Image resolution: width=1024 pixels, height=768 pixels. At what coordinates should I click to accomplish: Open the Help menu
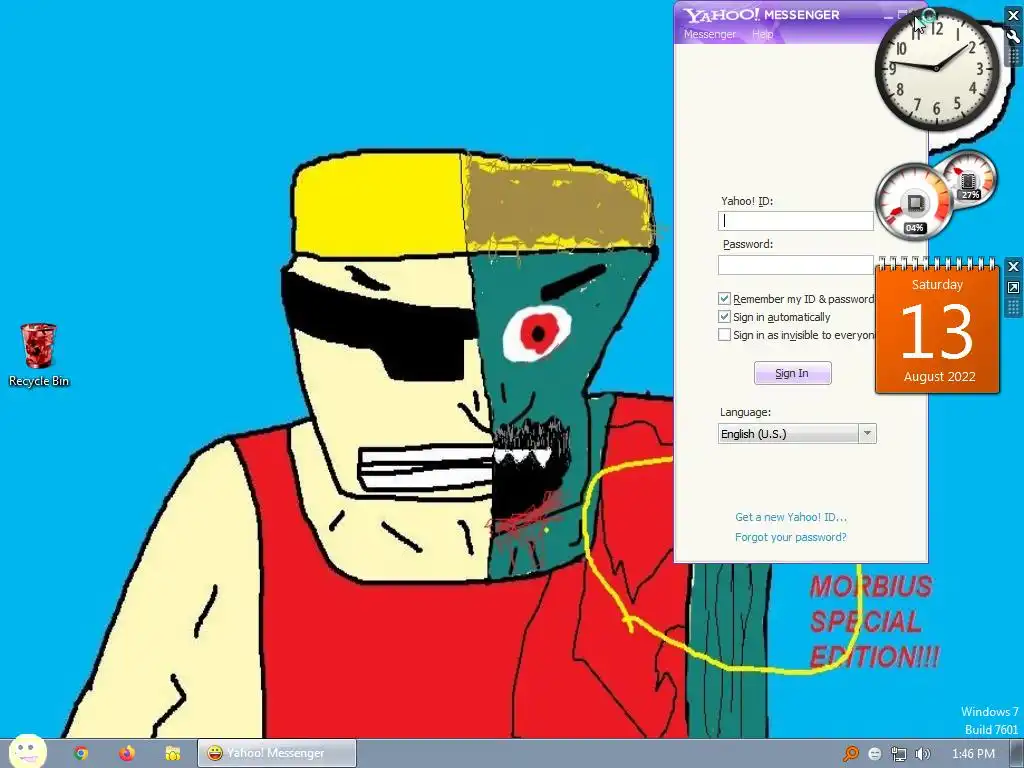click(x=762, y=34)
